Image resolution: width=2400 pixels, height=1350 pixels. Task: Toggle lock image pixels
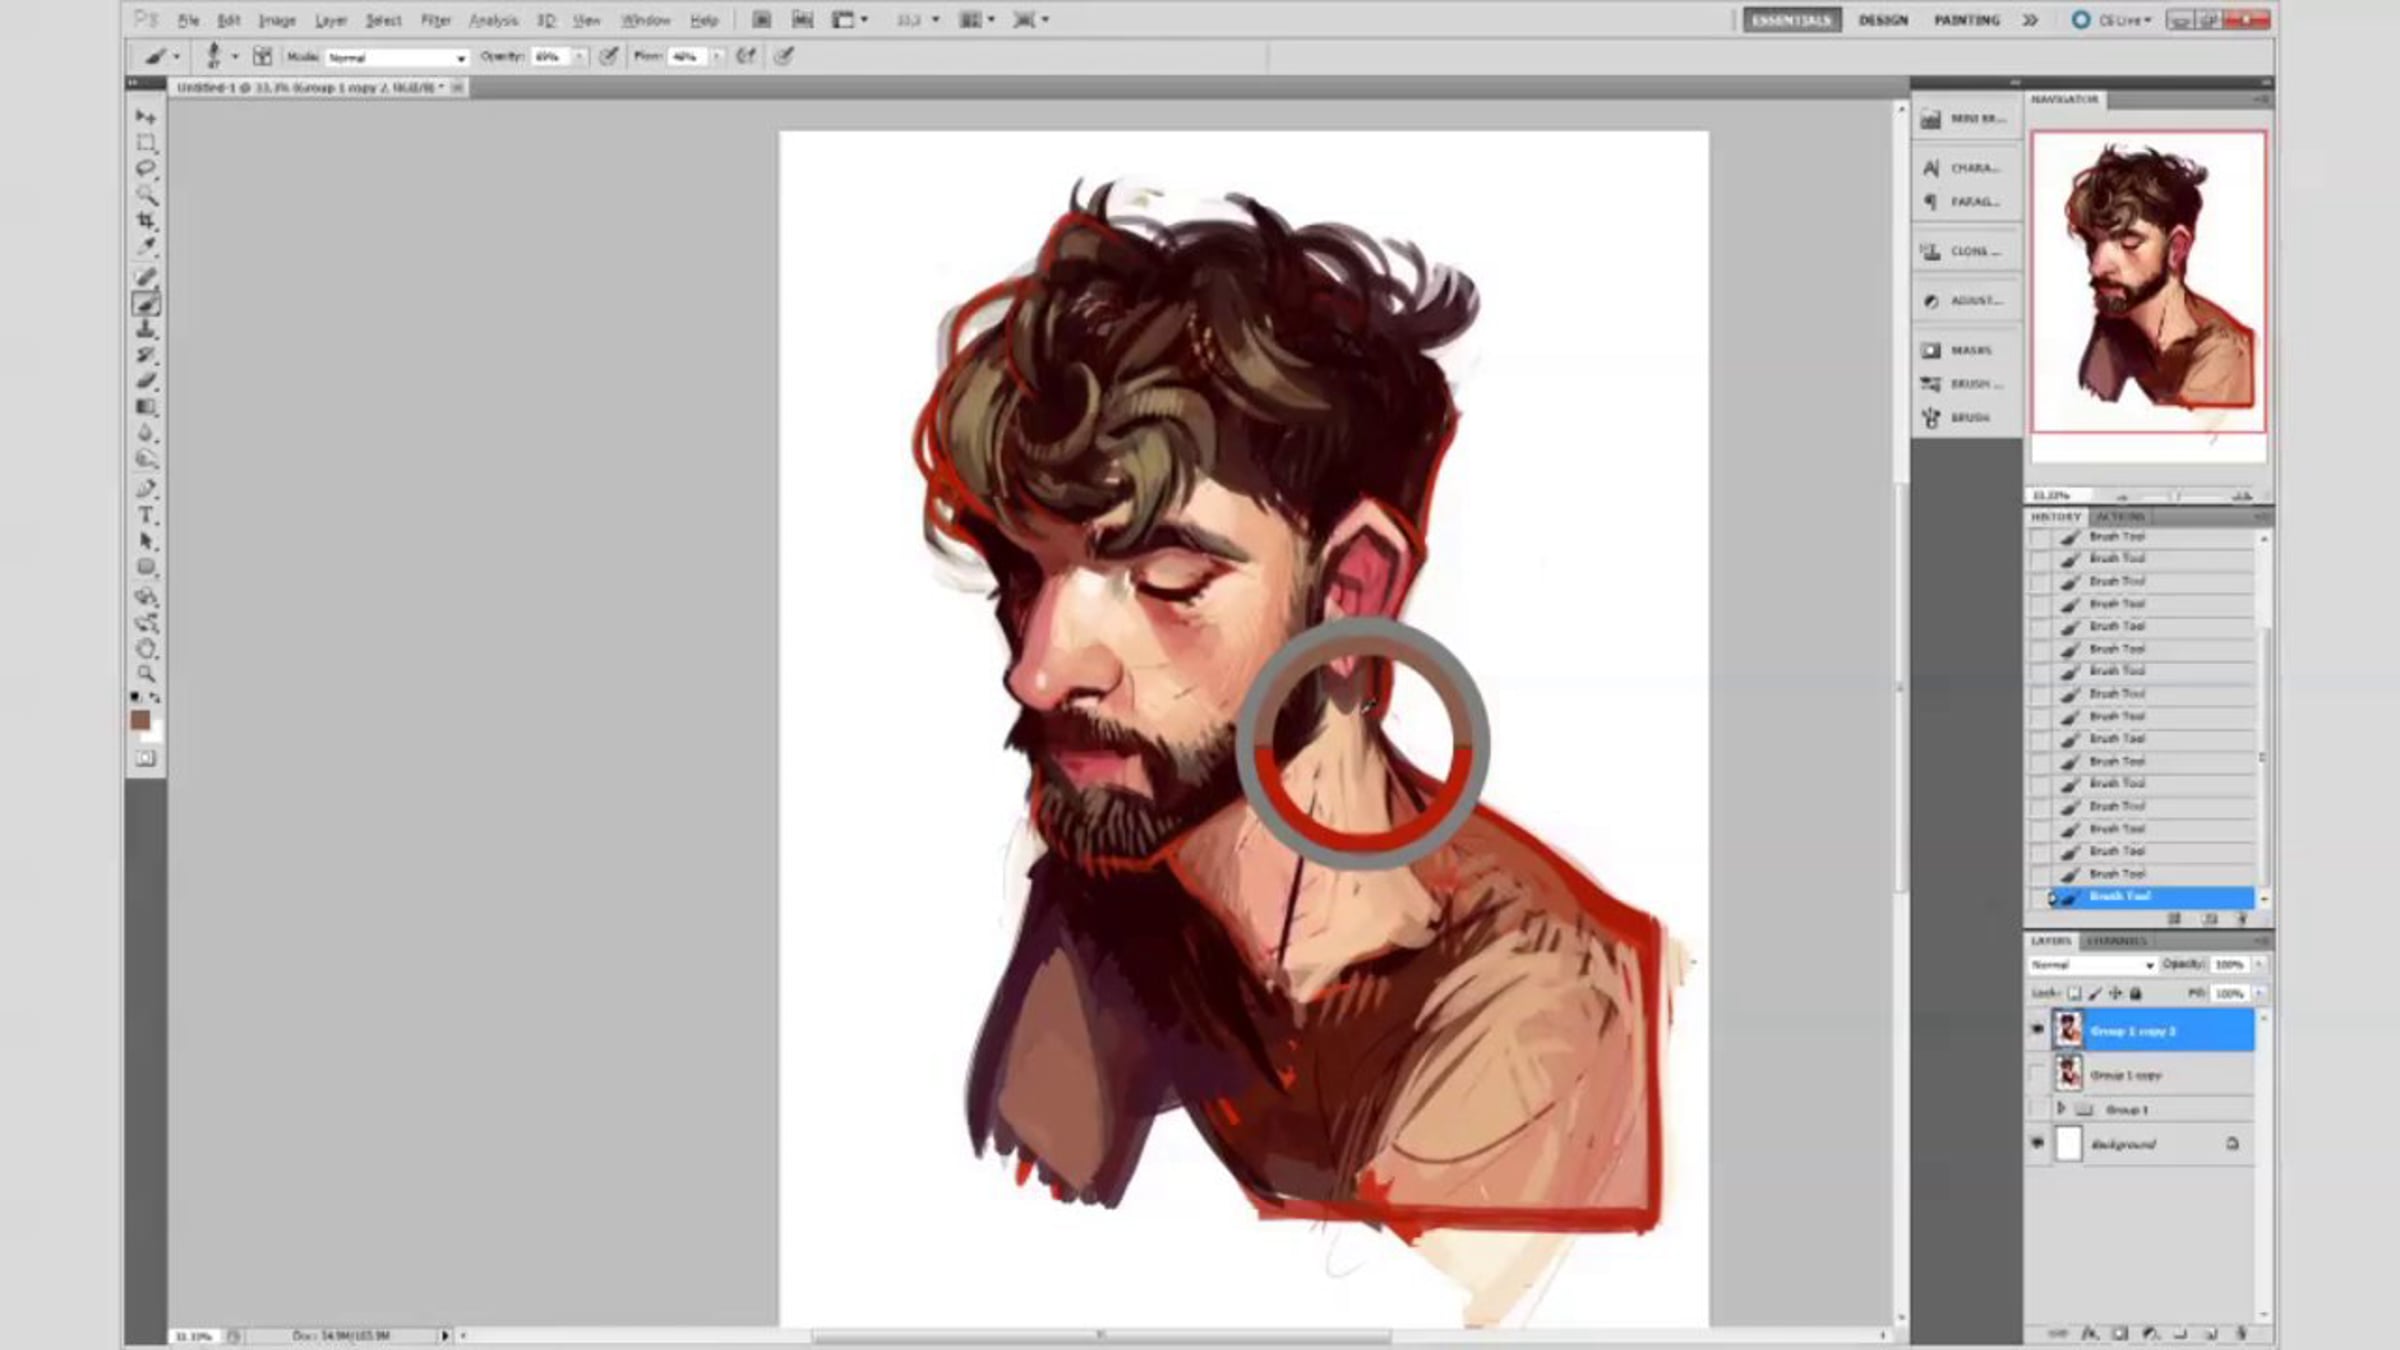pos(2095,993)
